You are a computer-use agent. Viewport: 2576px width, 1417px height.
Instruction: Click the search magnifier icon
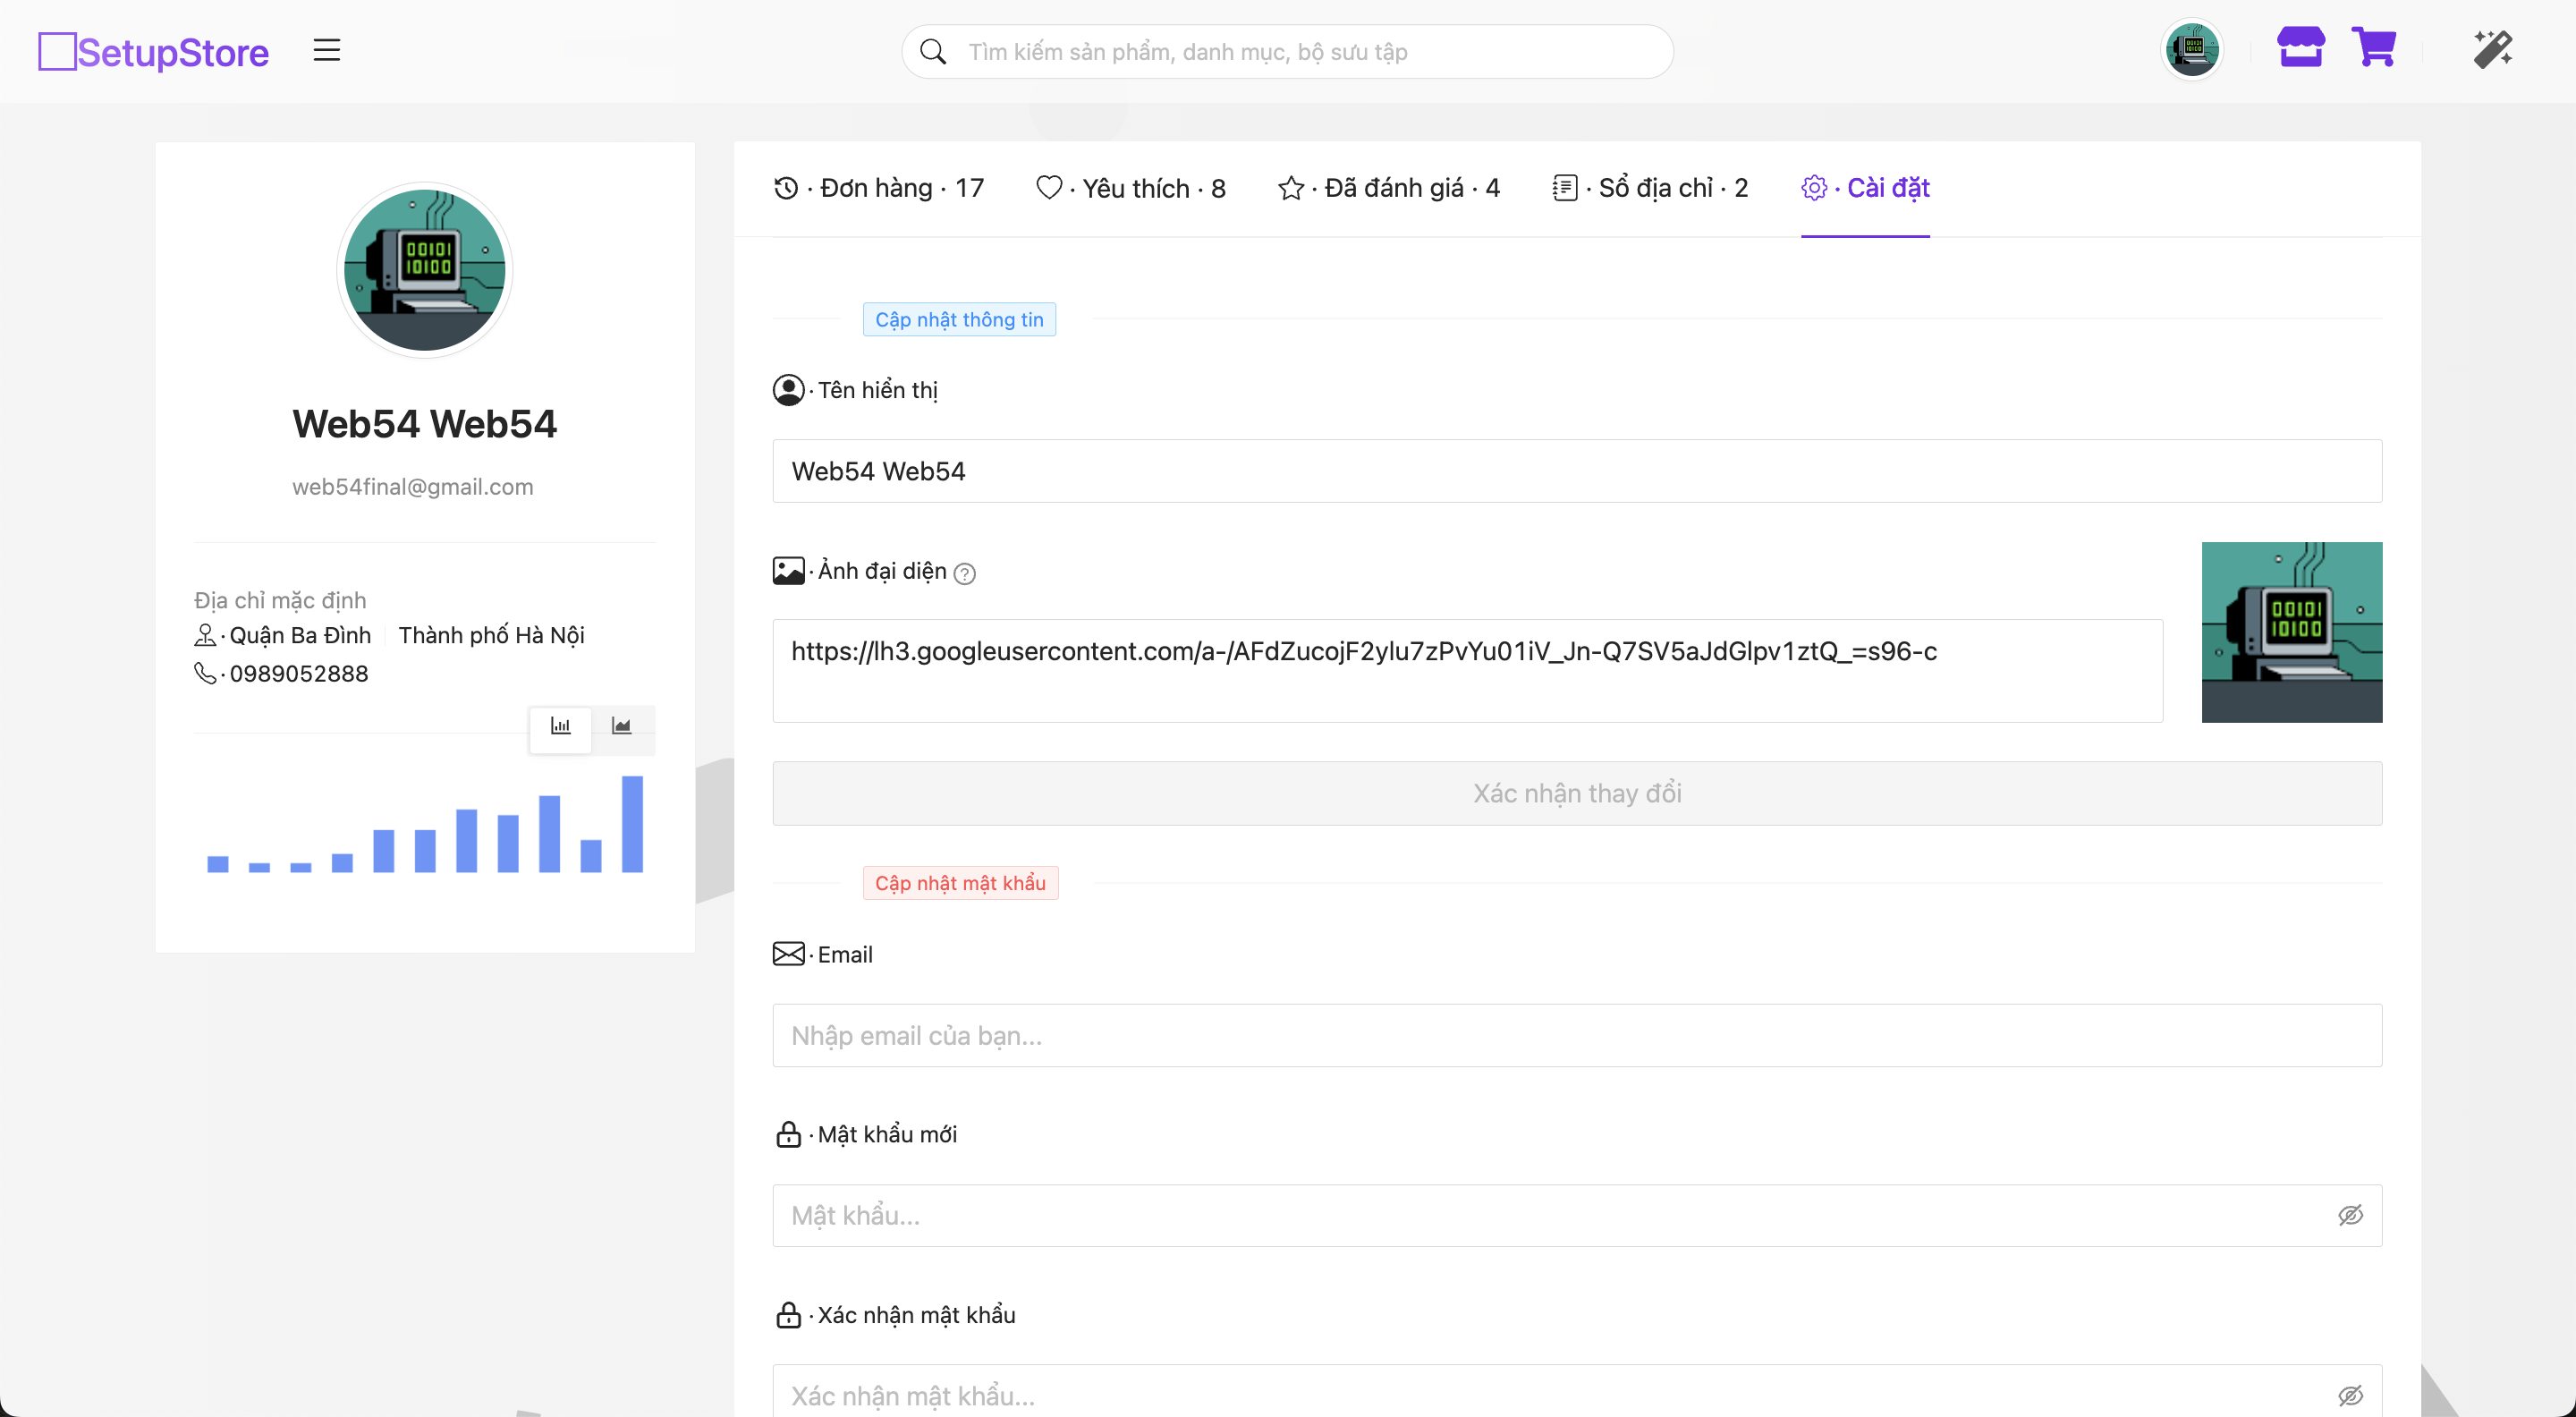933,52
